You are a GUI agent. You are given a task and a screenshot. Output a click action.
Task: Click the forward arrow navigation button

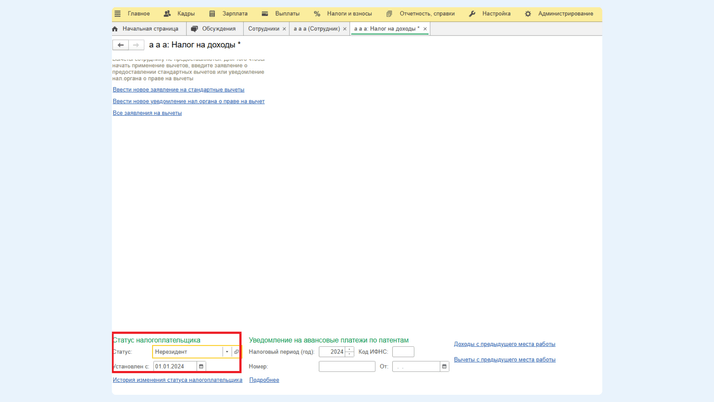(x=136, y=45)
